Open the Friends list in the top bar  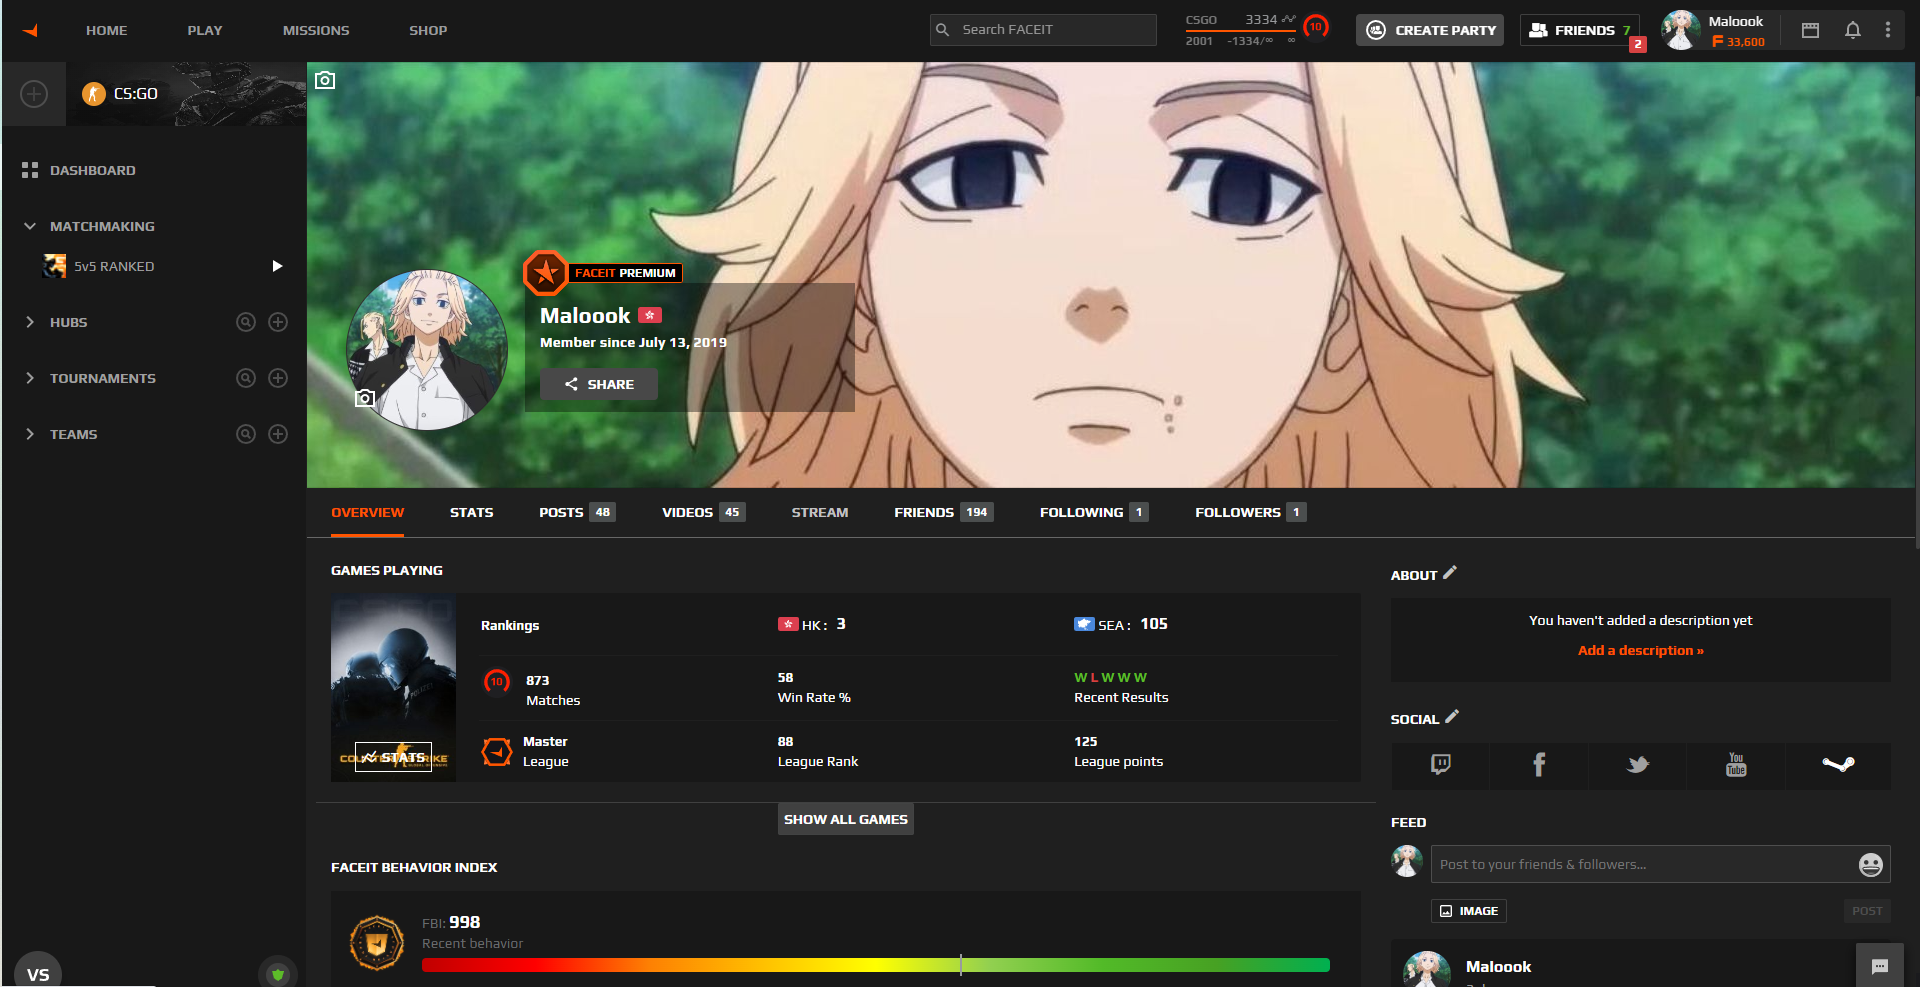[x=1580, y=30]
